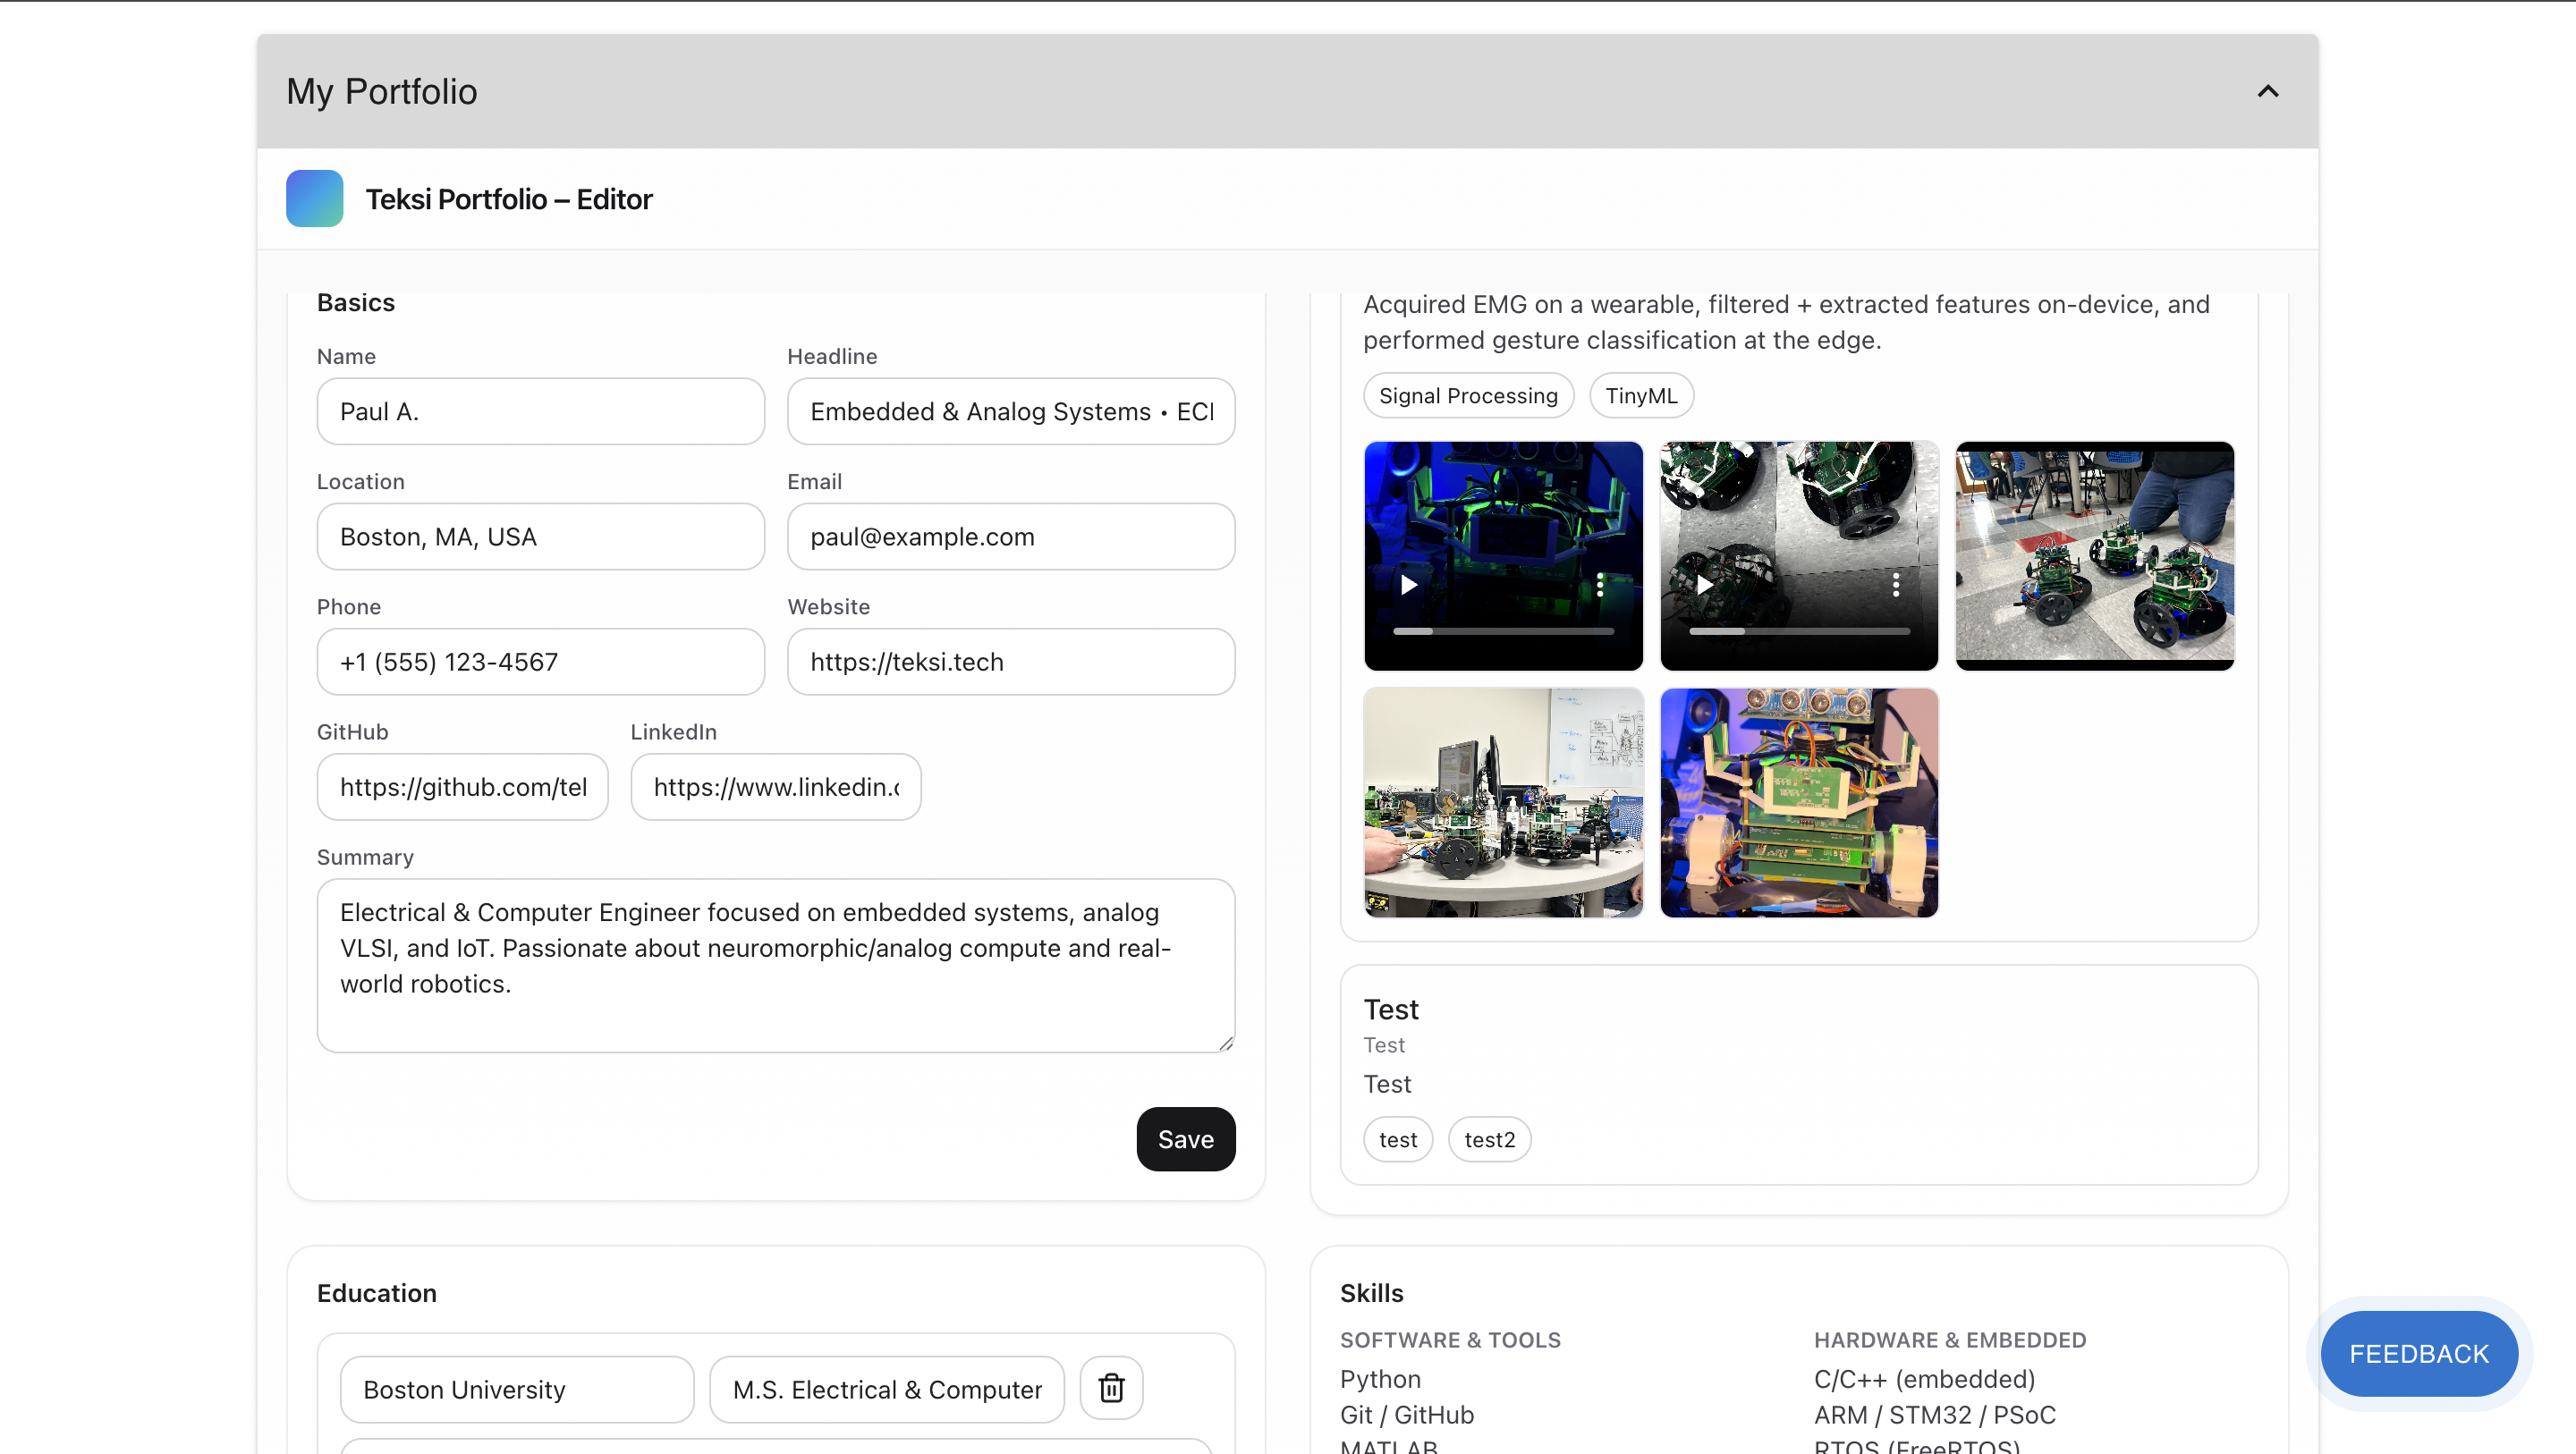Click the Skills section heading

[x=1371, y=1292]
